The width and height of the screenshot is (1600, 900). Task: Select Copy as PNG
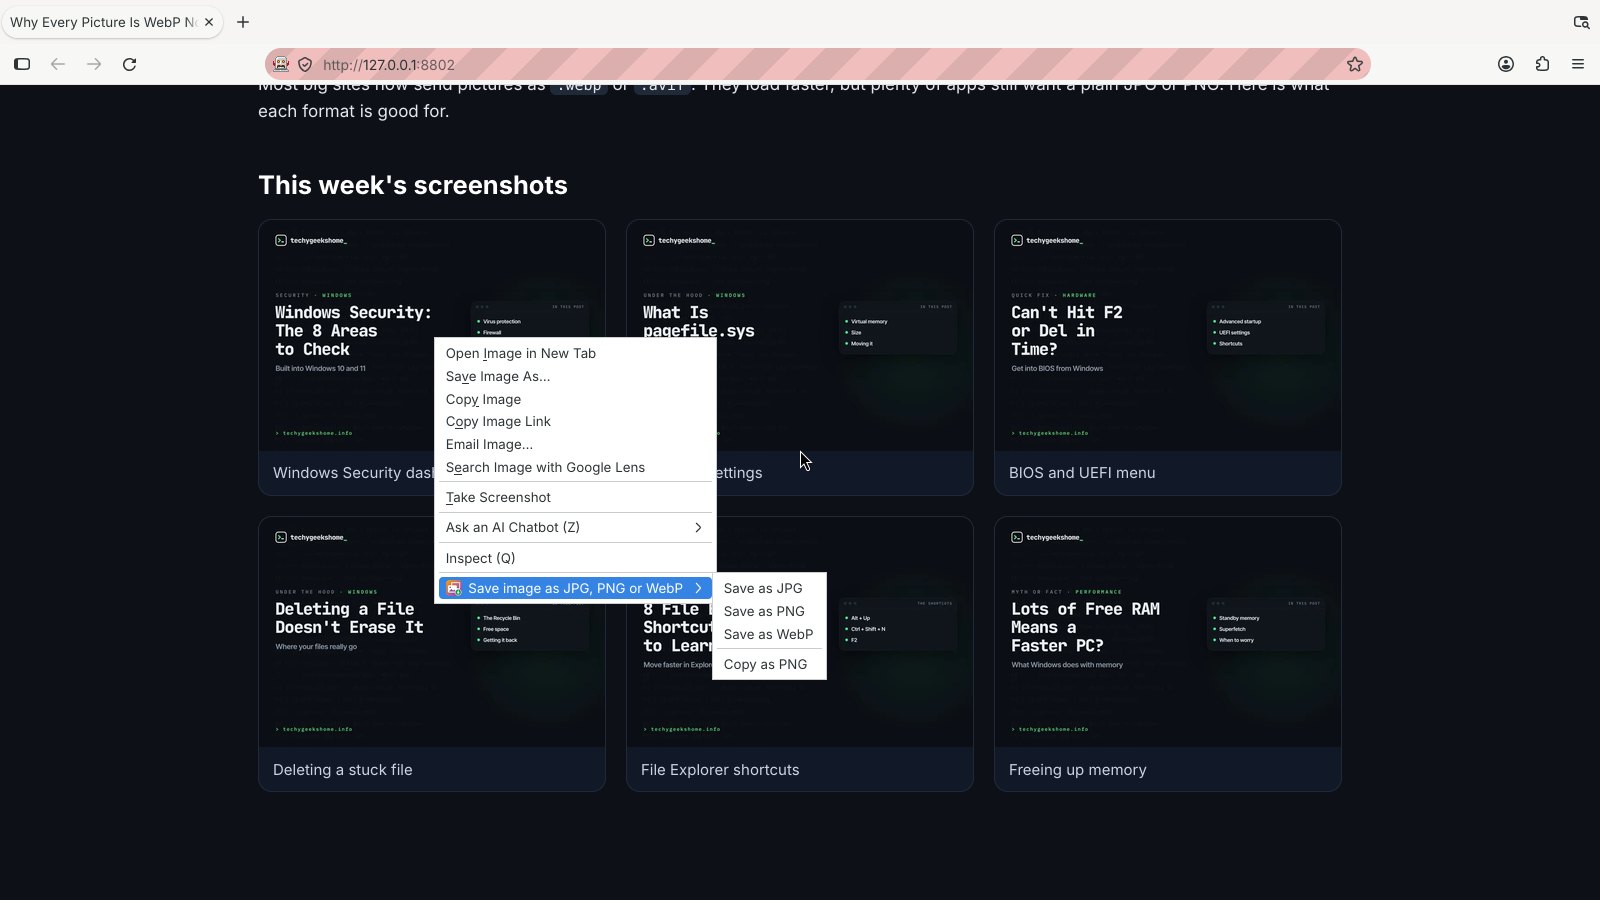769,664
